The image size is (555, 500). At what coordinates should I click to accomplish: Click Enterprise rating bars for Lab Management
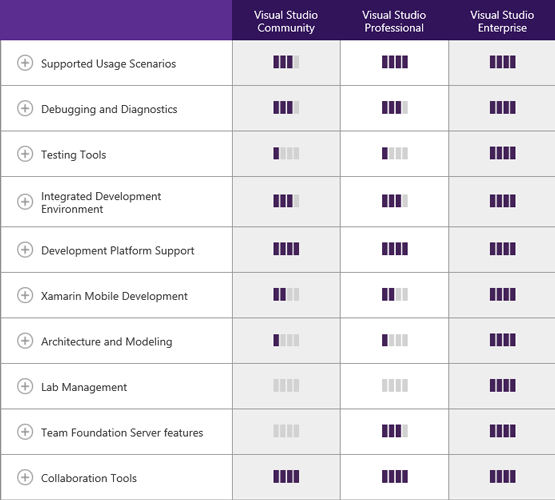[503, 385]
